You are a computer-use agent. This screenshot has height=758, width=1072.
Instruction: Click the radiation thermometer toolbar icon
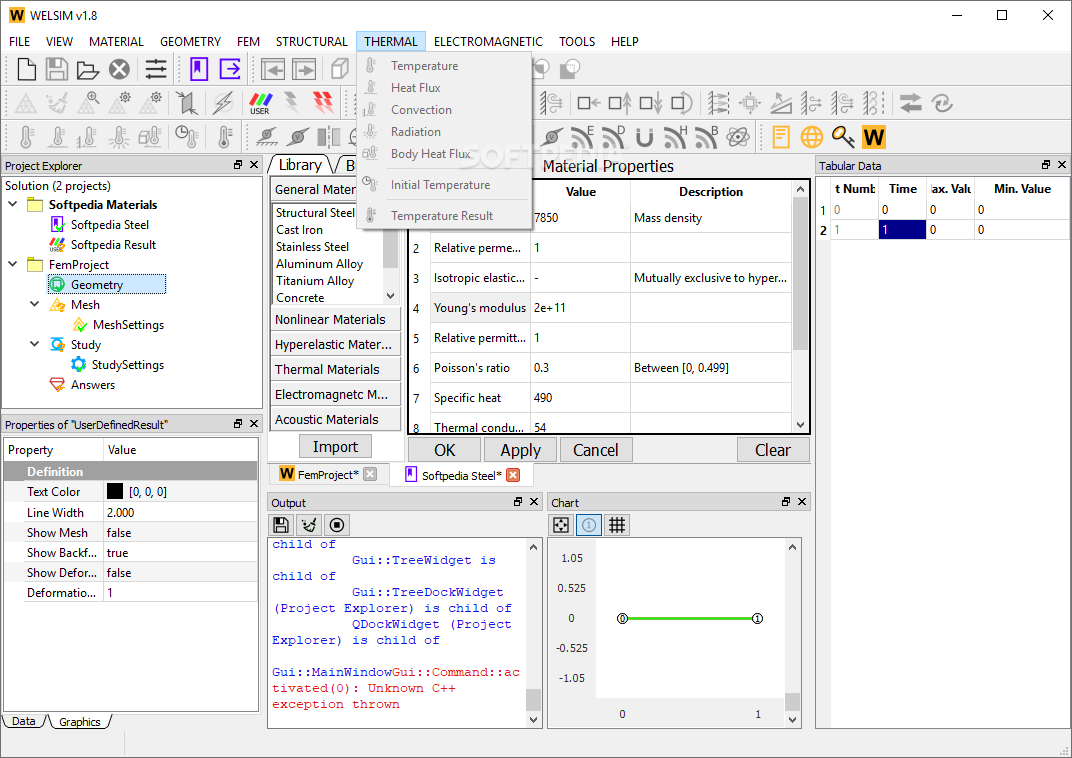119,137
